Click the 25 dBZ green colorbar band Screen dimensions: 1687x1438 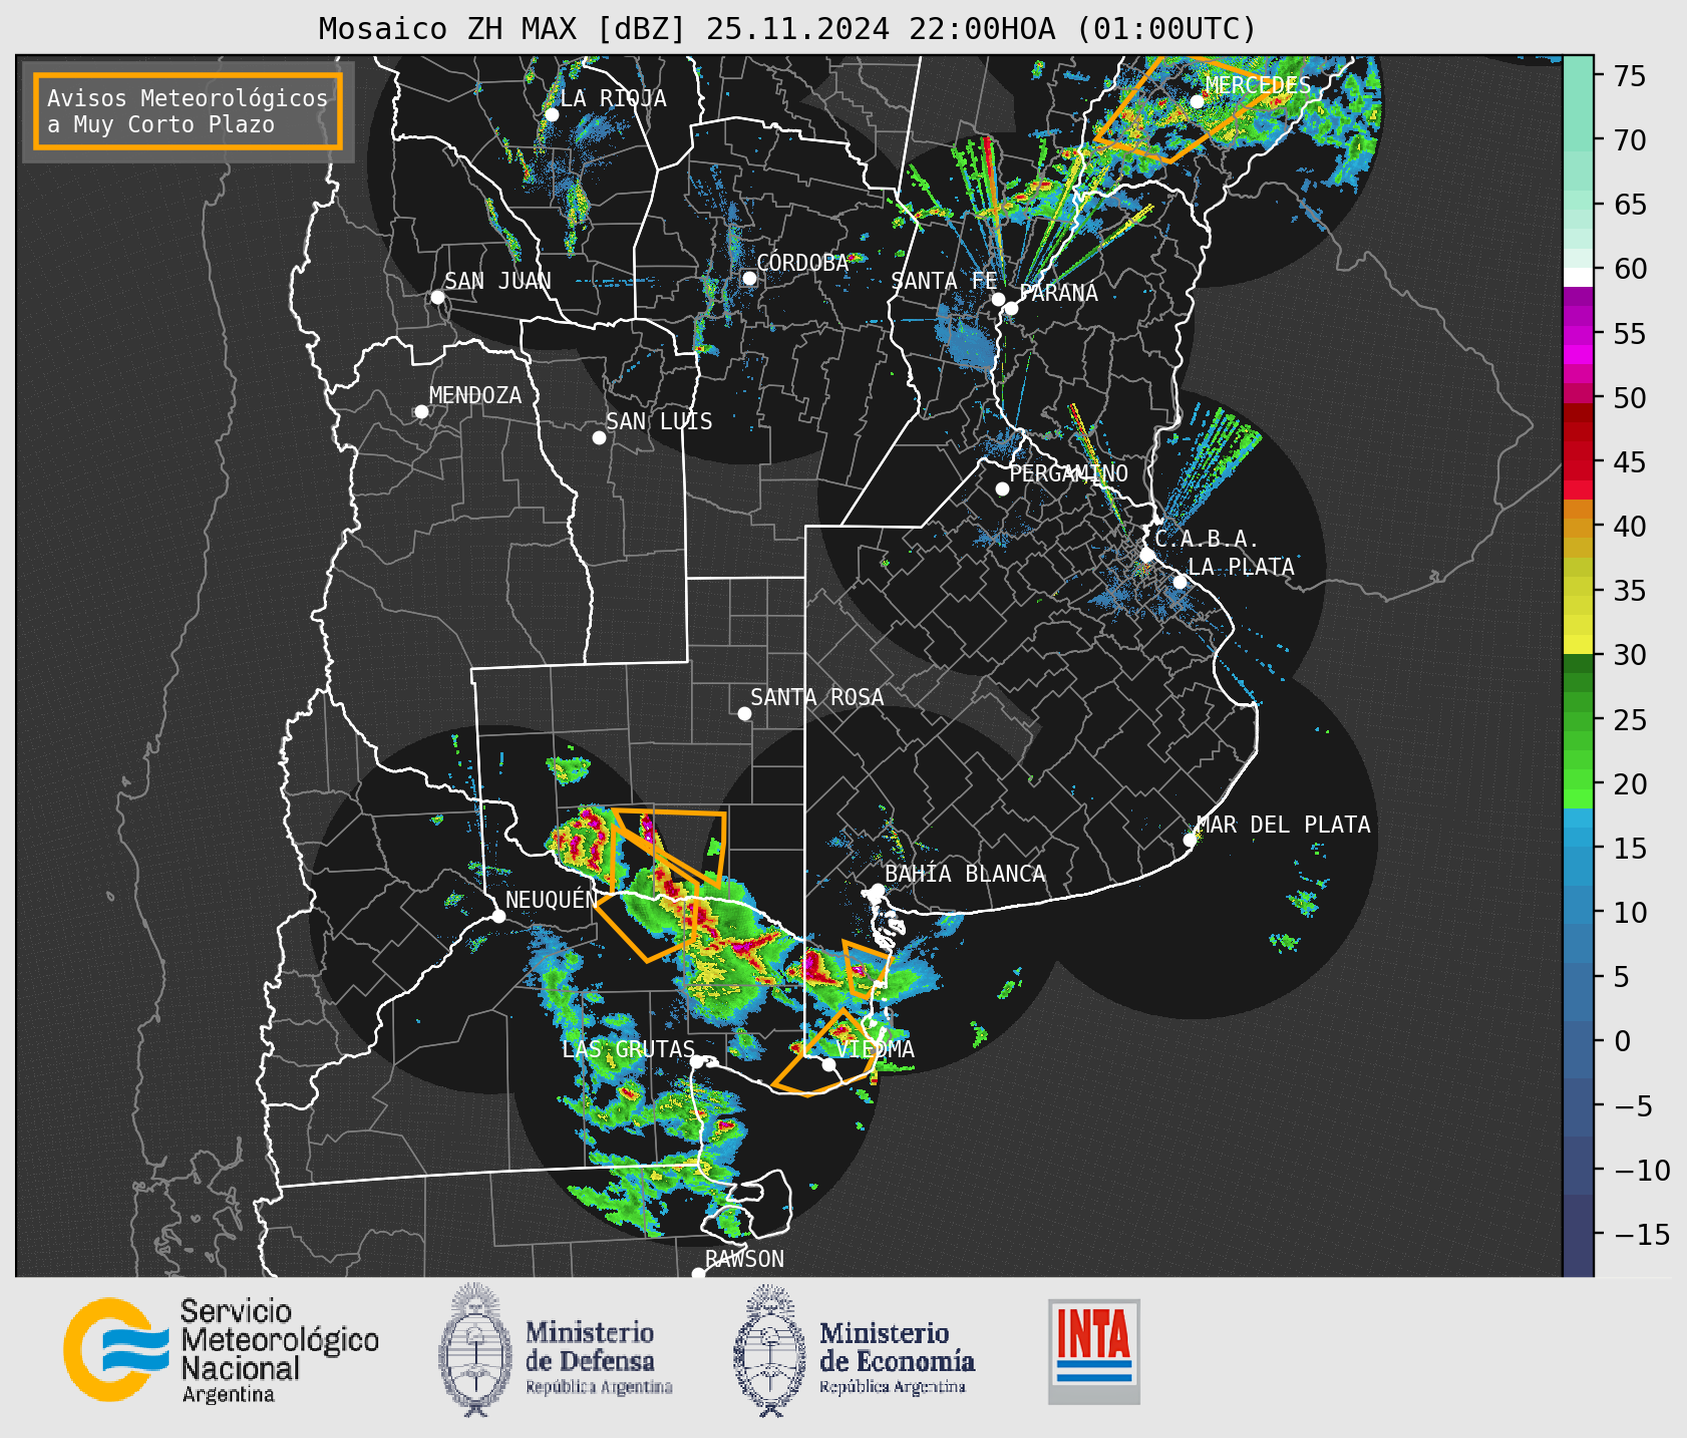[x=1578, y=719]
